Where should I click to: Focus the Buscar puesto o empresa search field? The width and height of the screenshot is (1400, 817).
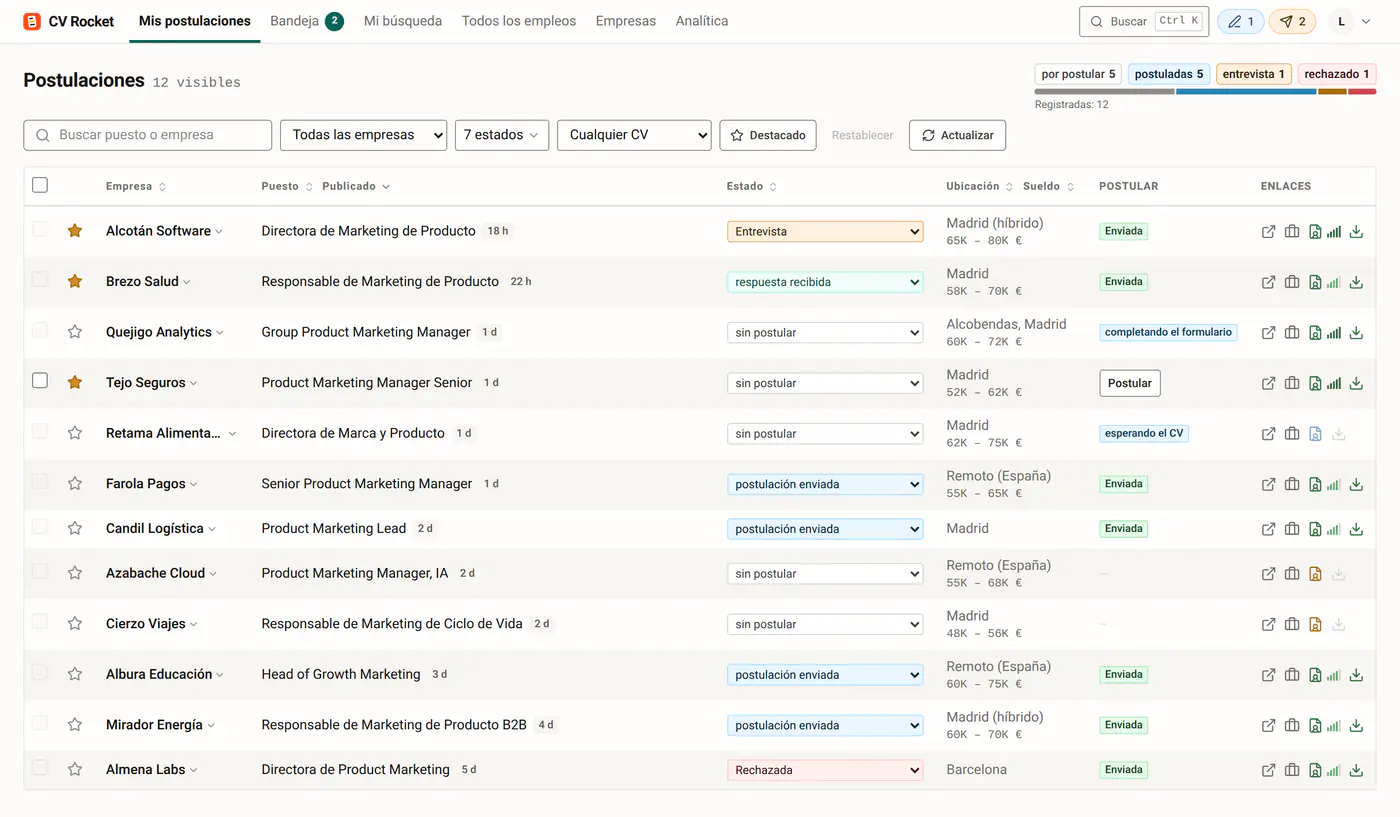148,135
